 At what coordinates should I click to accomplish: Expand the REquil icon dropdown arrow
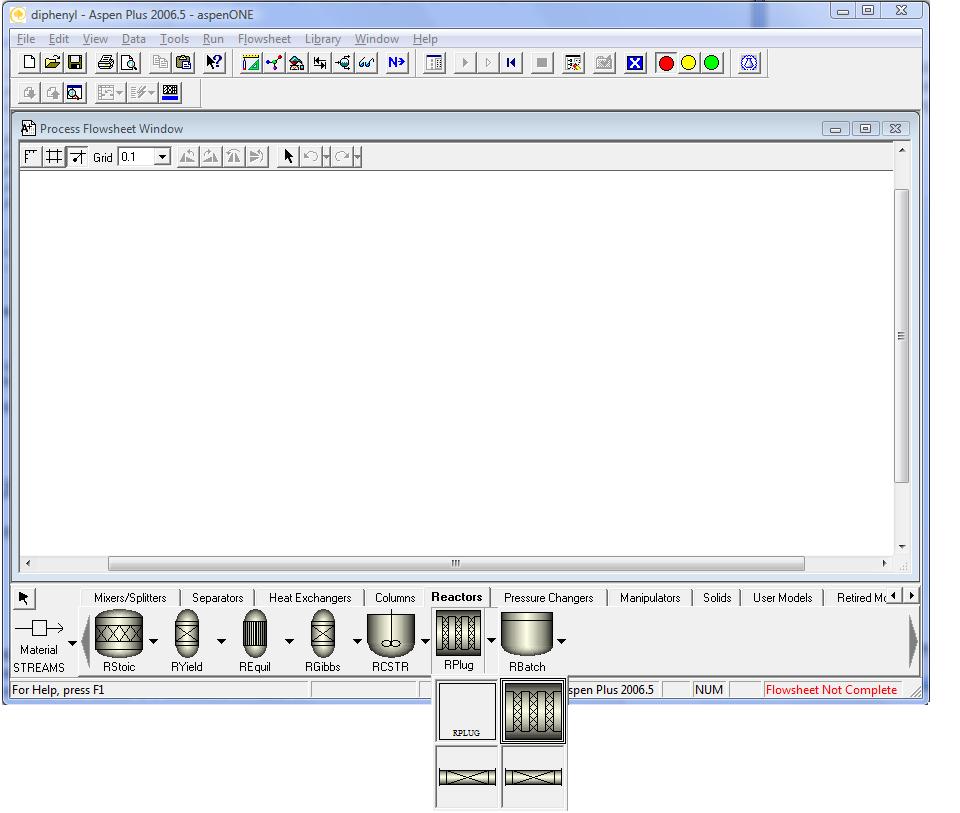(x=289, y=641)
